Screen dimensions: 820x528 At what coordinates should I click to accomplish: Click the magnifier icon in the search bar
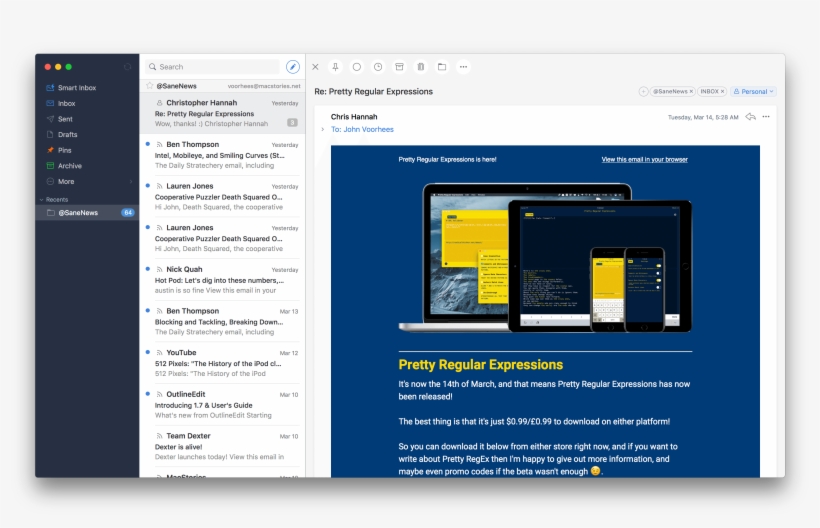click(x=153, y=67)
